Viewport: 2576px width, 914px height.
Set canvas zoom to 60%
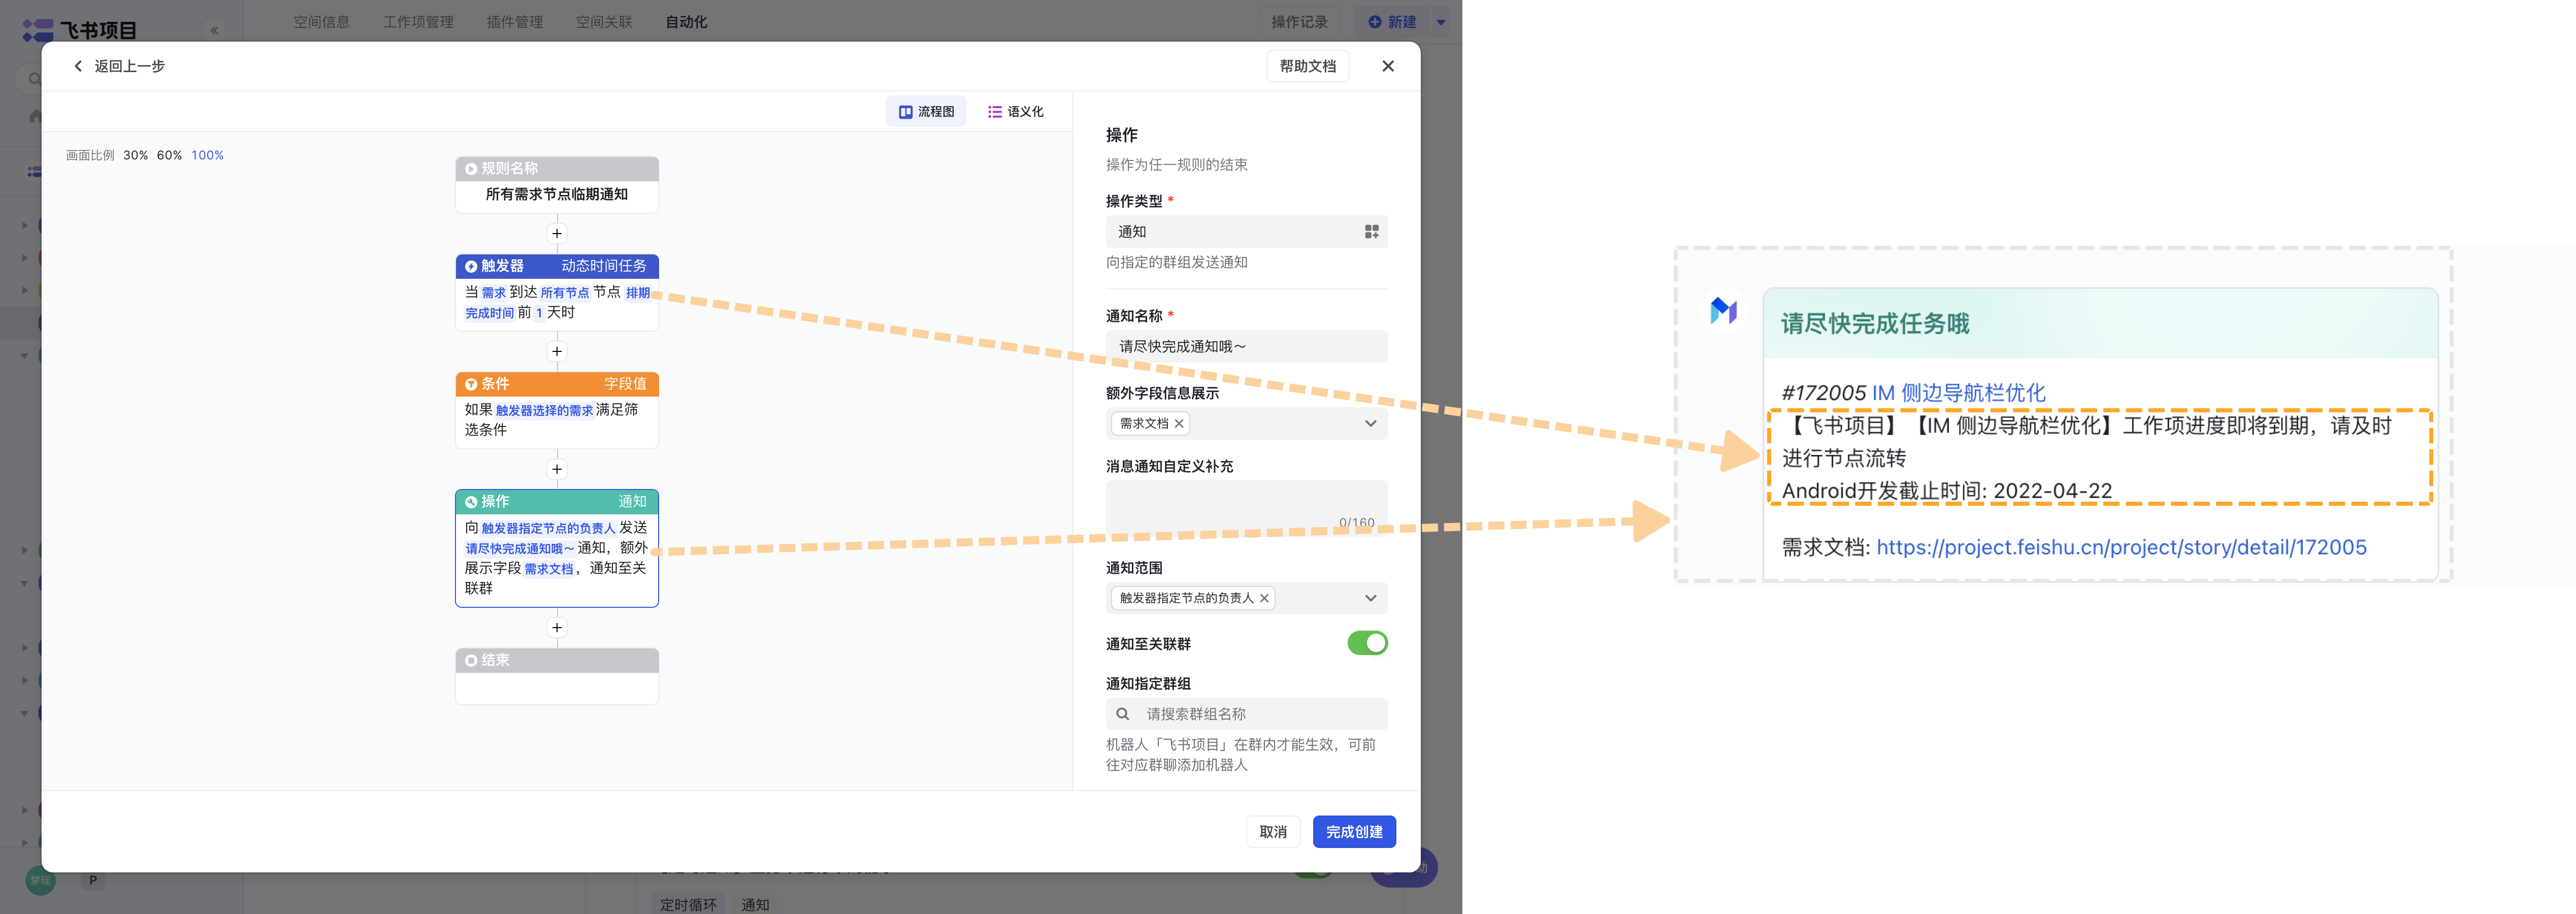[169, 155]
